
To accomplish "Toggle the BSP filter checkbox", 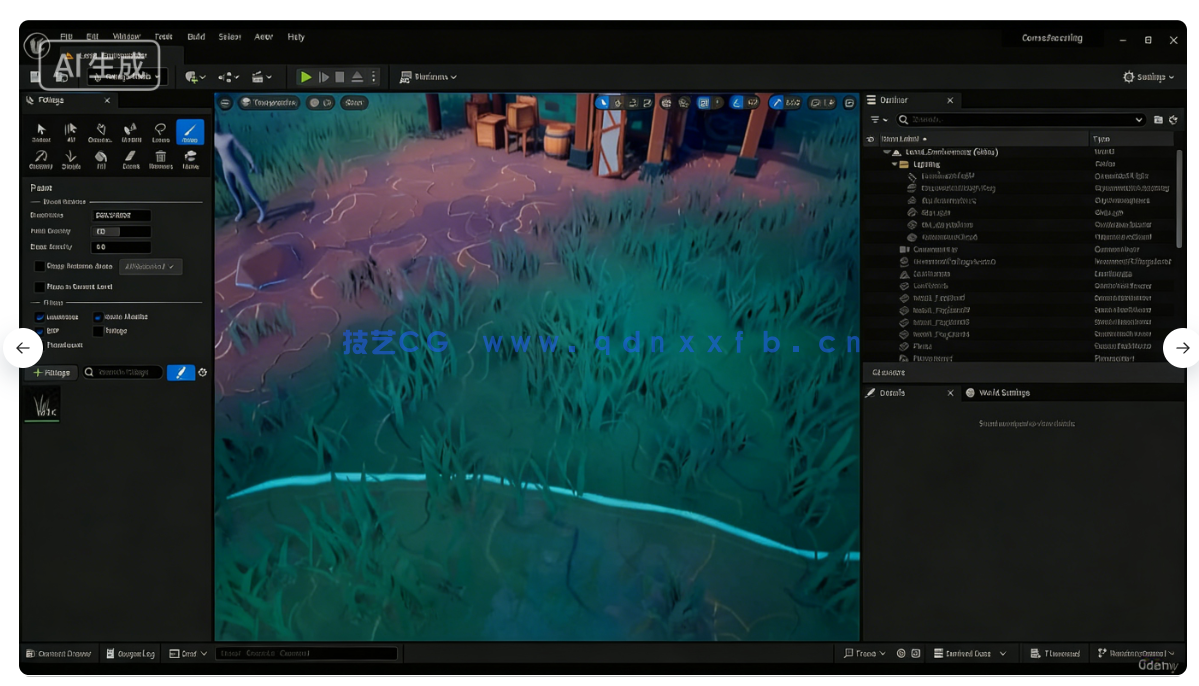I will 39,332.
